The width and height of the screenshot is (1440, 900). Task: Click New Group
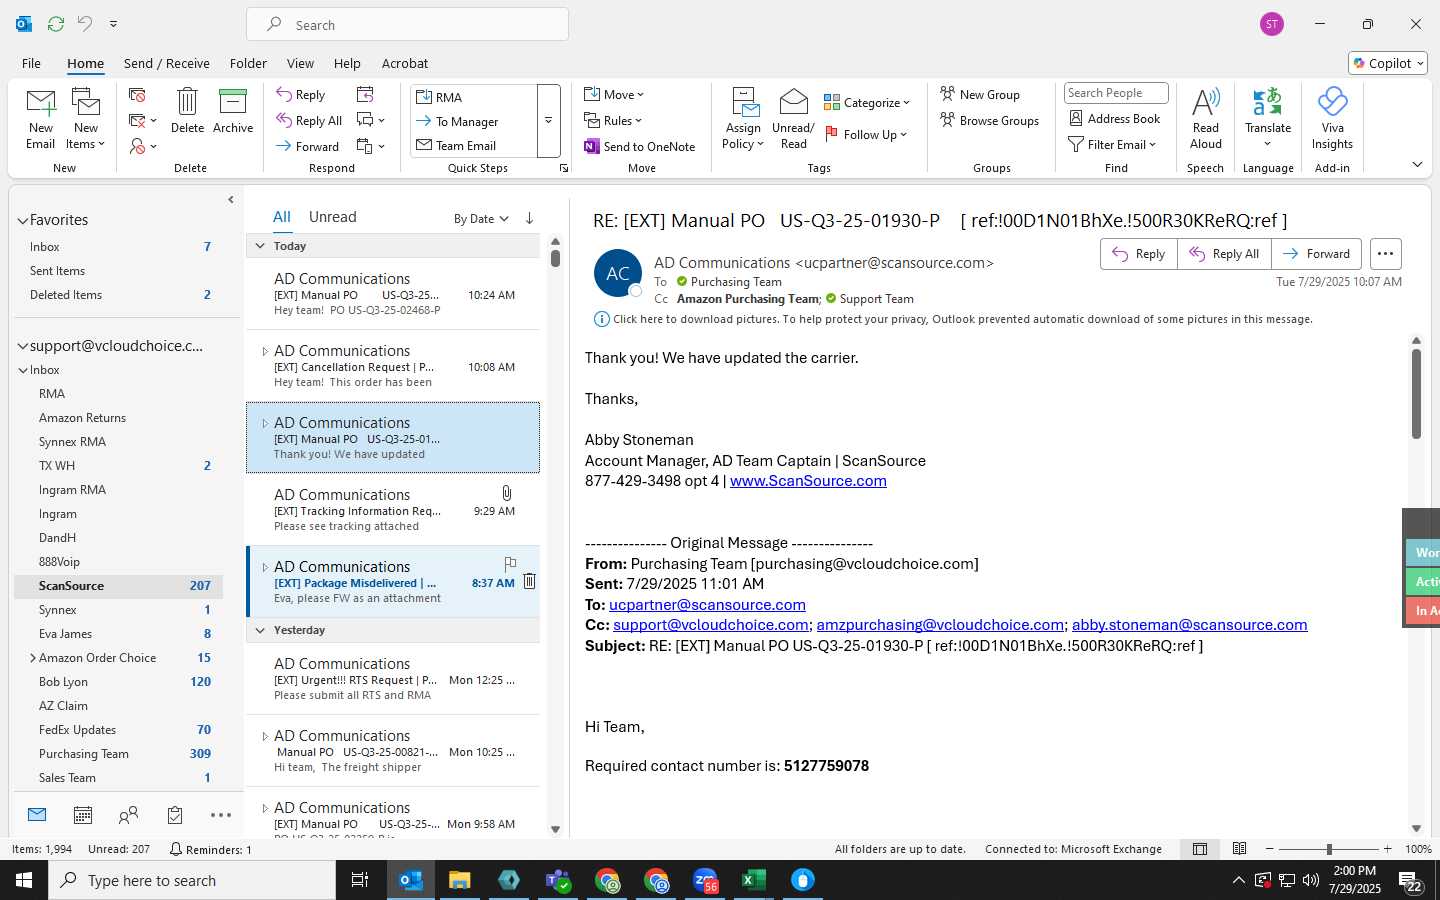click(x=980, y=94)
